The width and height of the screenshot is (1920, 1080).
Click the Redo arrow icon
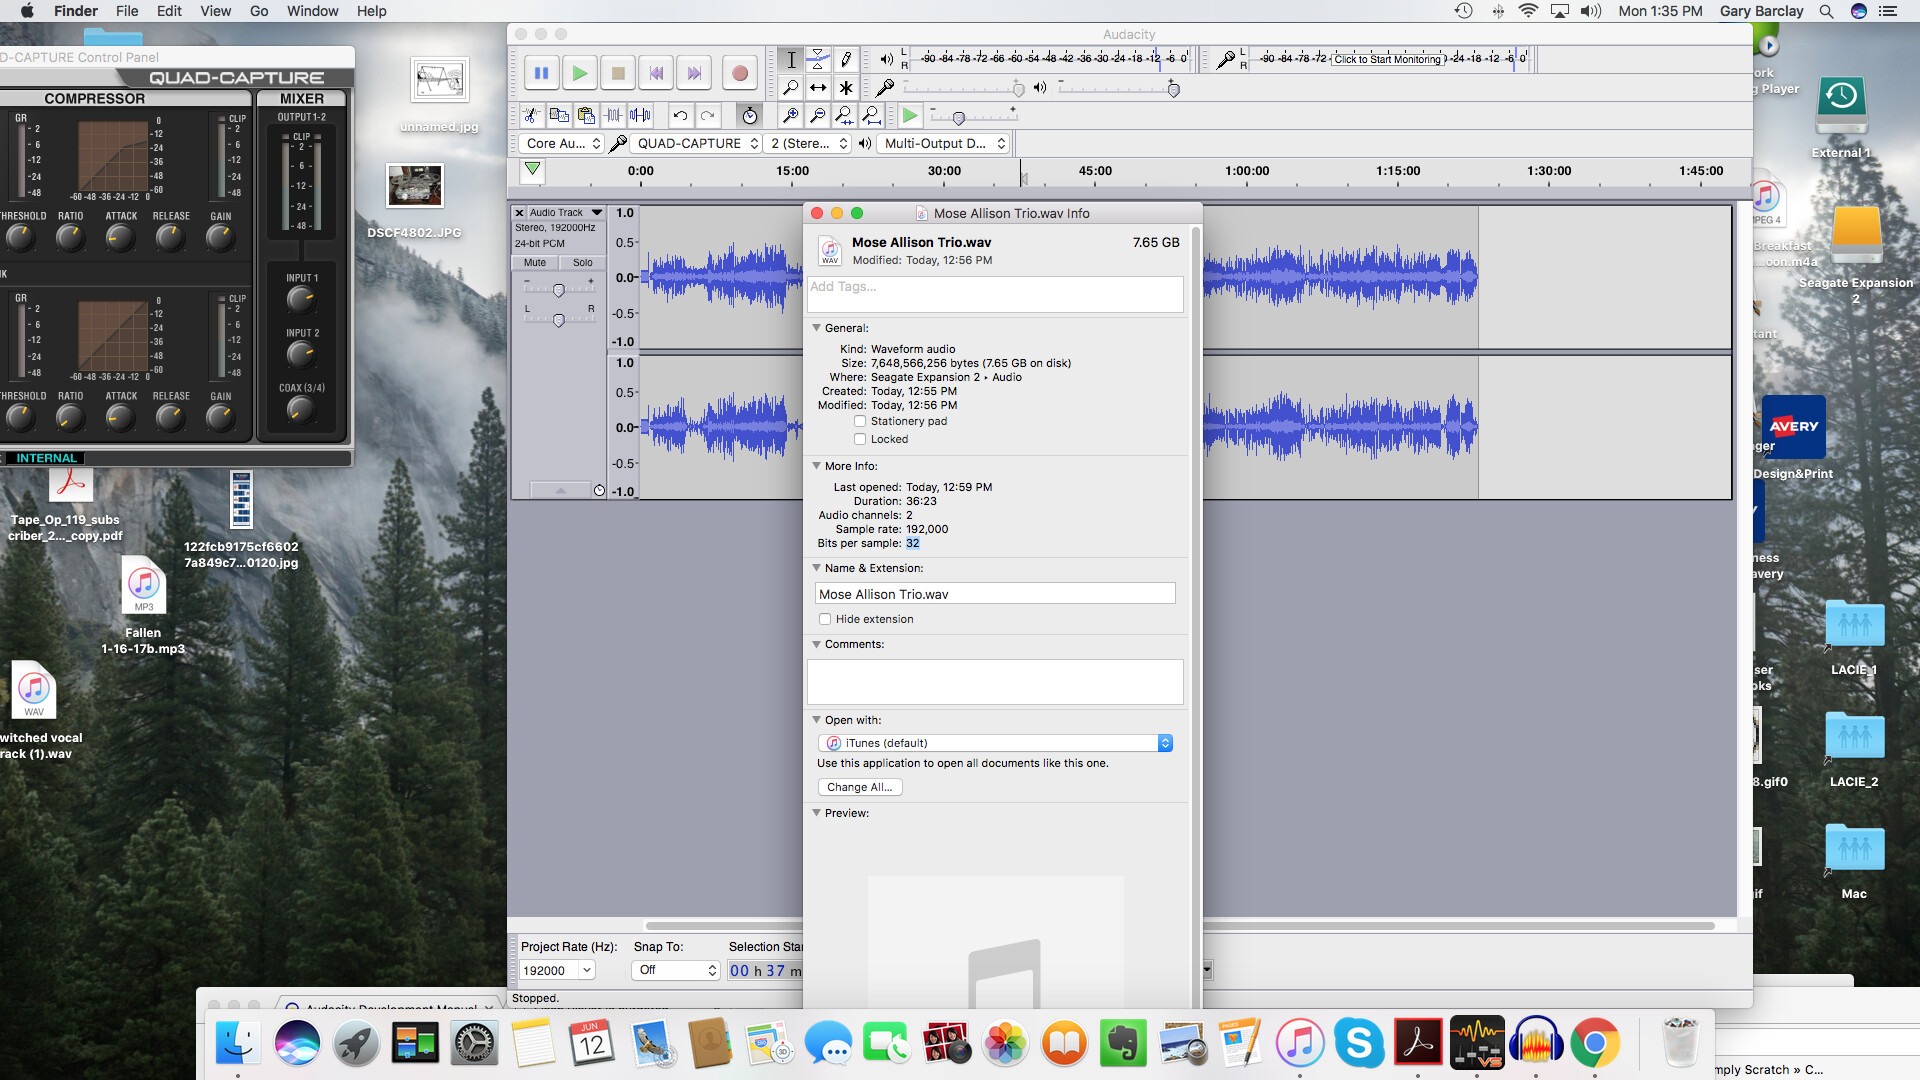point(707,116)
